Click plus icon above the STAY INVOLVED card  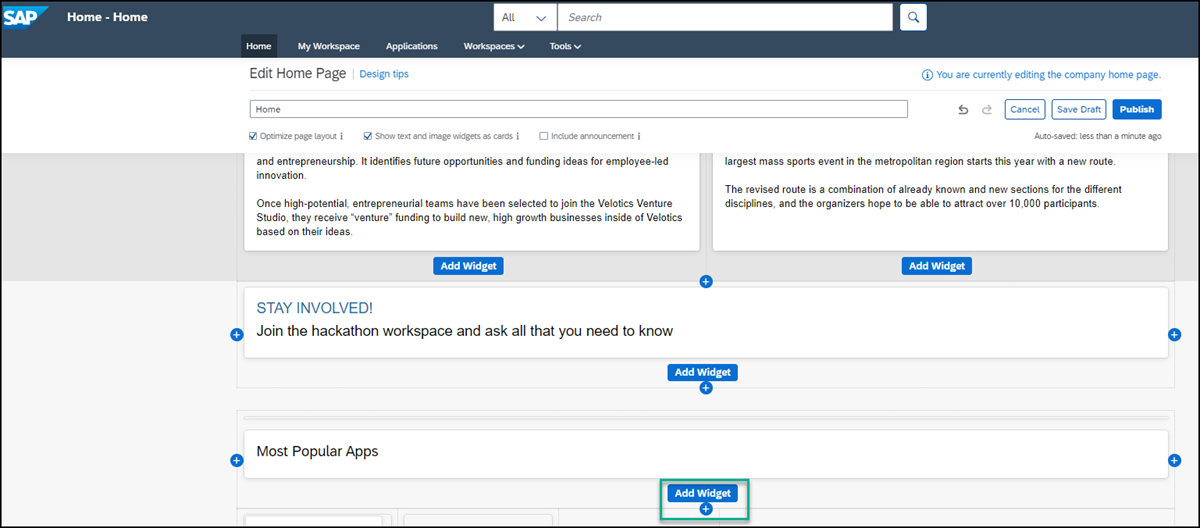pyautogui.click(x=705, y=282)
